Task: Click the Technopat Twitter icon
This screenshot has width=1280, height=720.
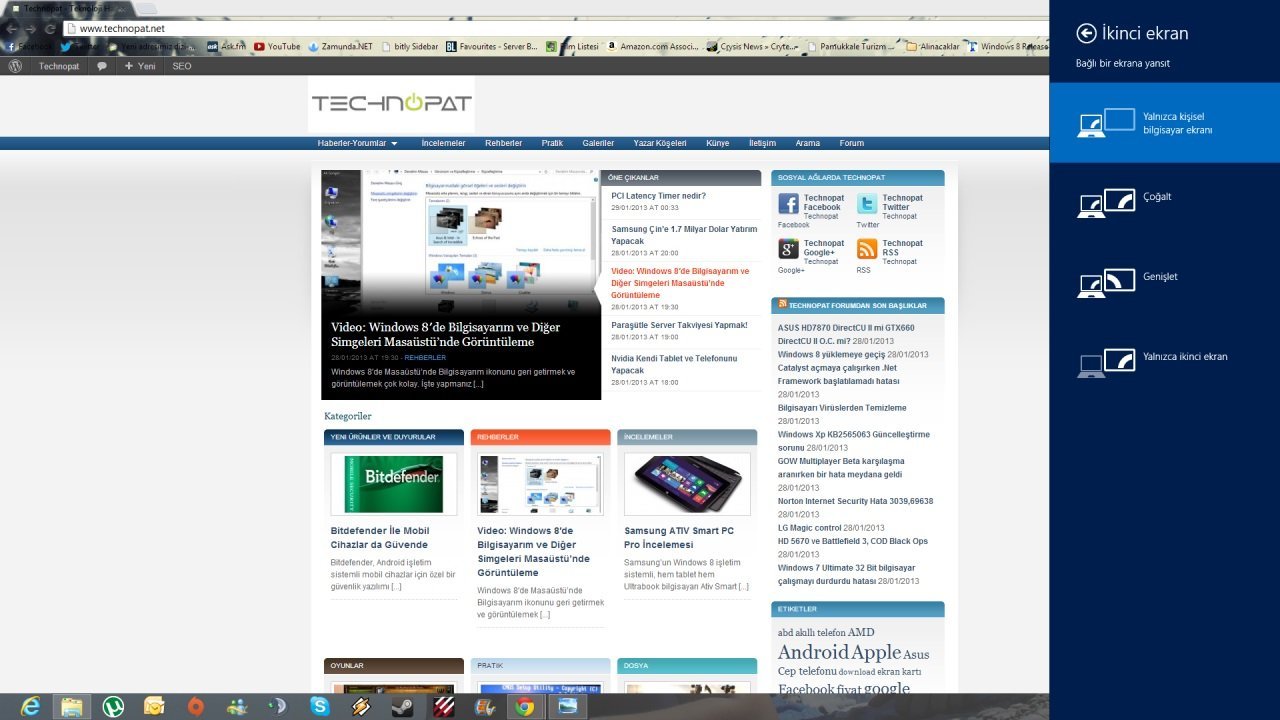Action: coord(867,204)
